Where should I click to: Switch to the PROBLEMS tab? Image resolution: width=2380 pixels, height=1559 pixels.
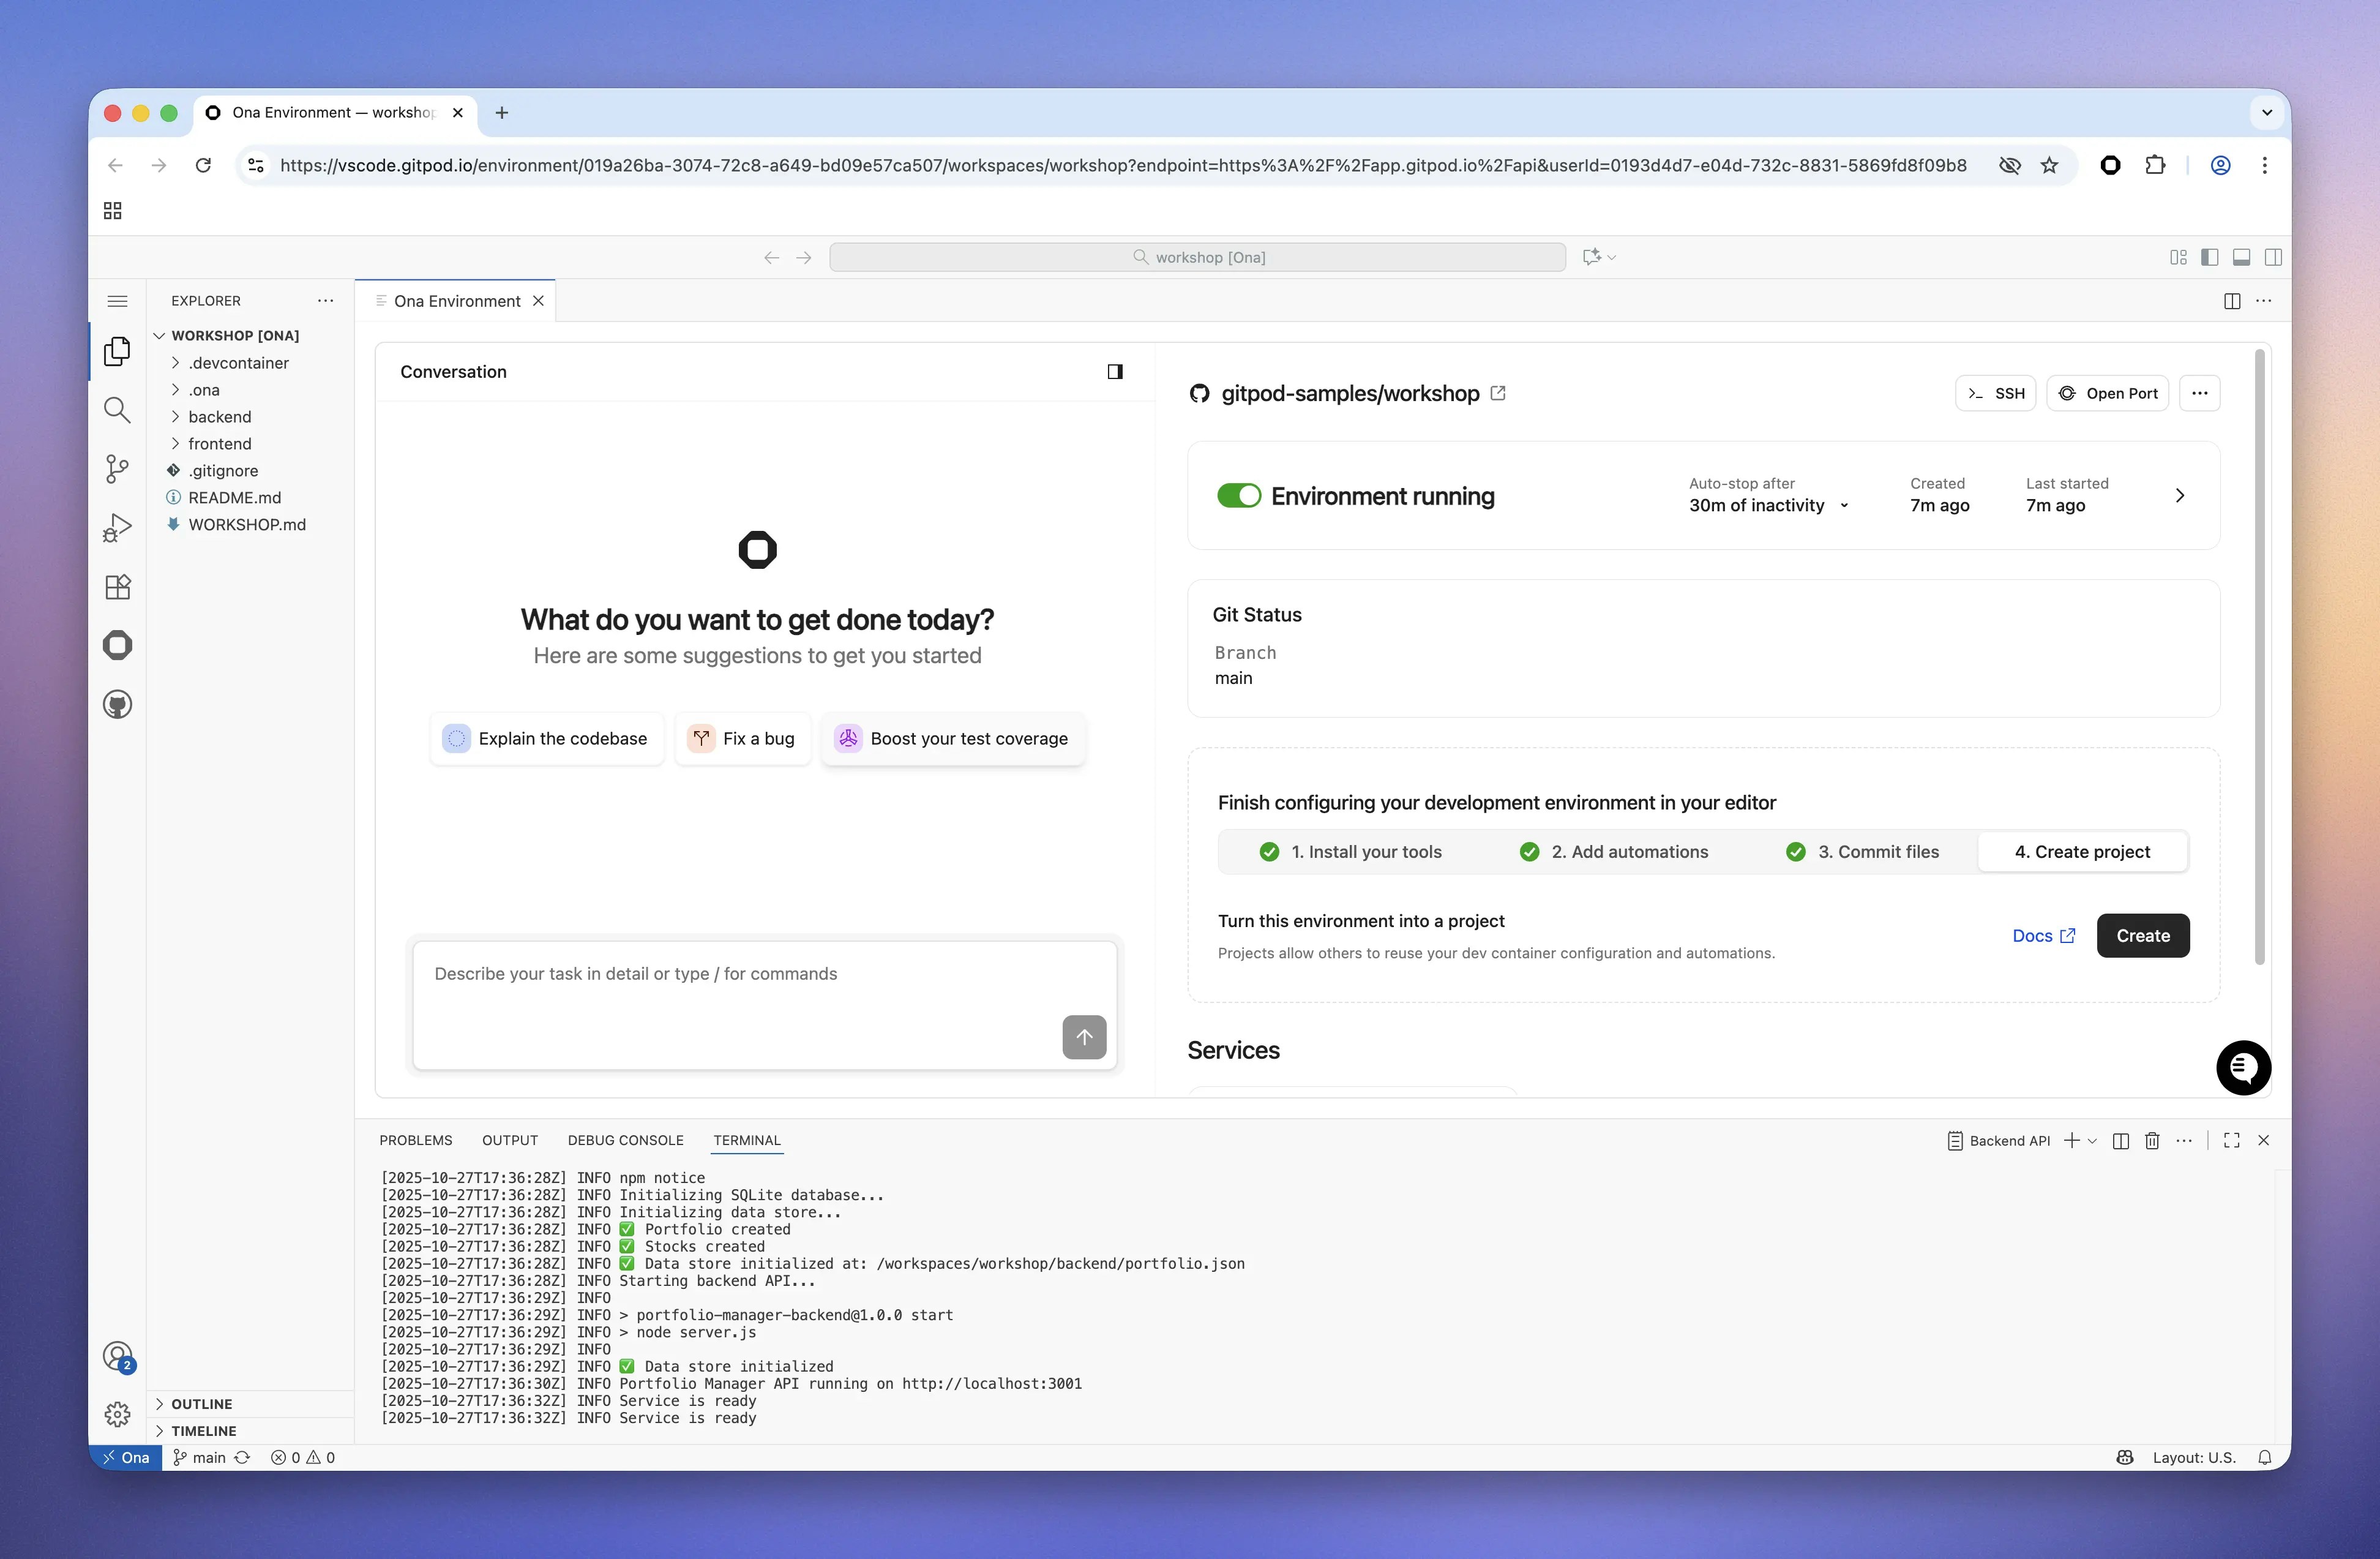pyautogui.click(x=415, y=1140)
